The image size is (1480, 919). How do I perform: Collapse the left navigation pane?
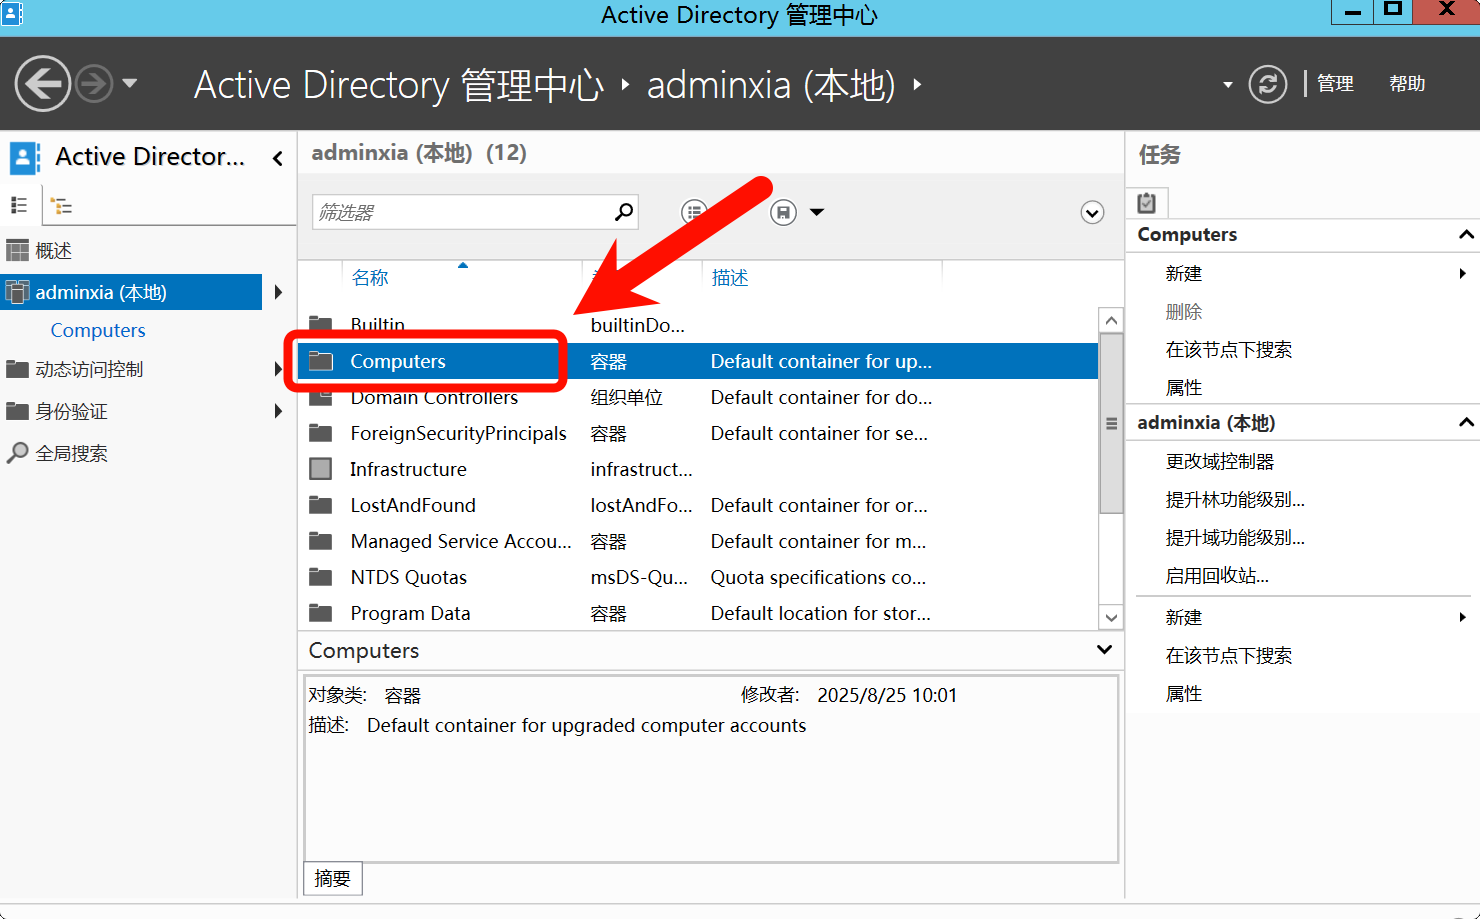(x=277, y=158)
